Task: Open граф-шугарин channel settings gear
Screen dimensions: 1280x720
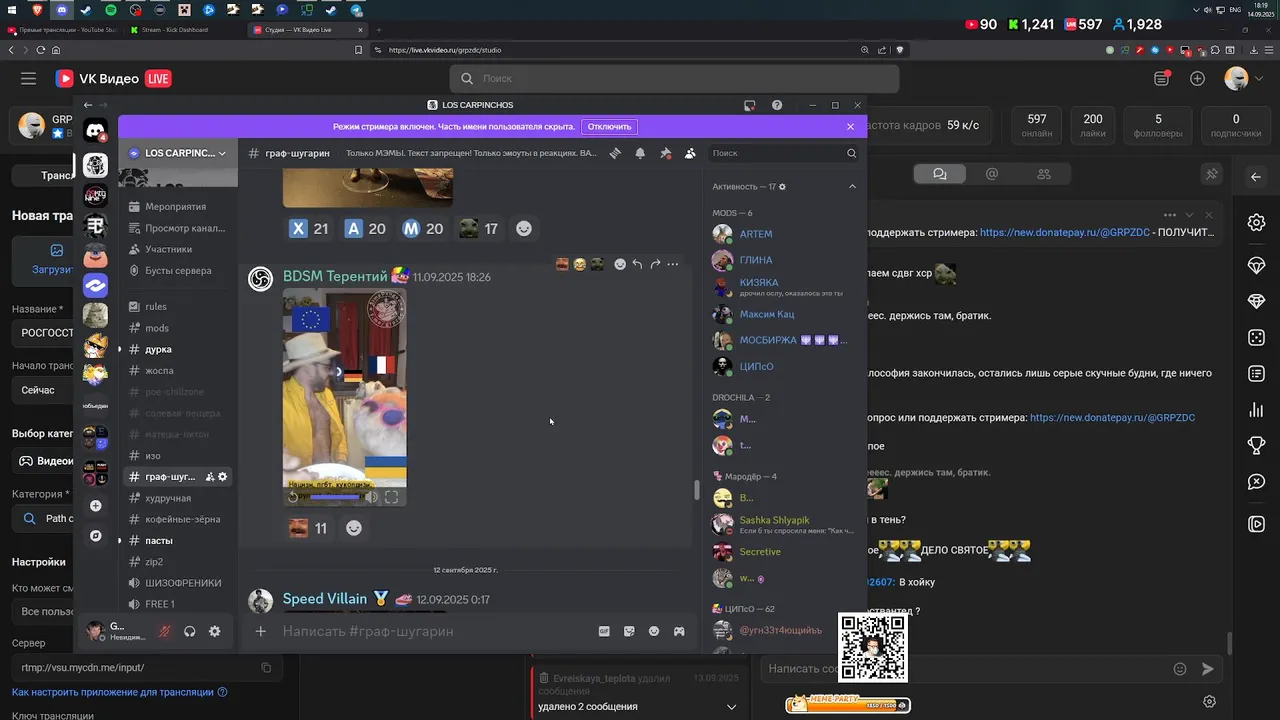Action: point(223,477)
